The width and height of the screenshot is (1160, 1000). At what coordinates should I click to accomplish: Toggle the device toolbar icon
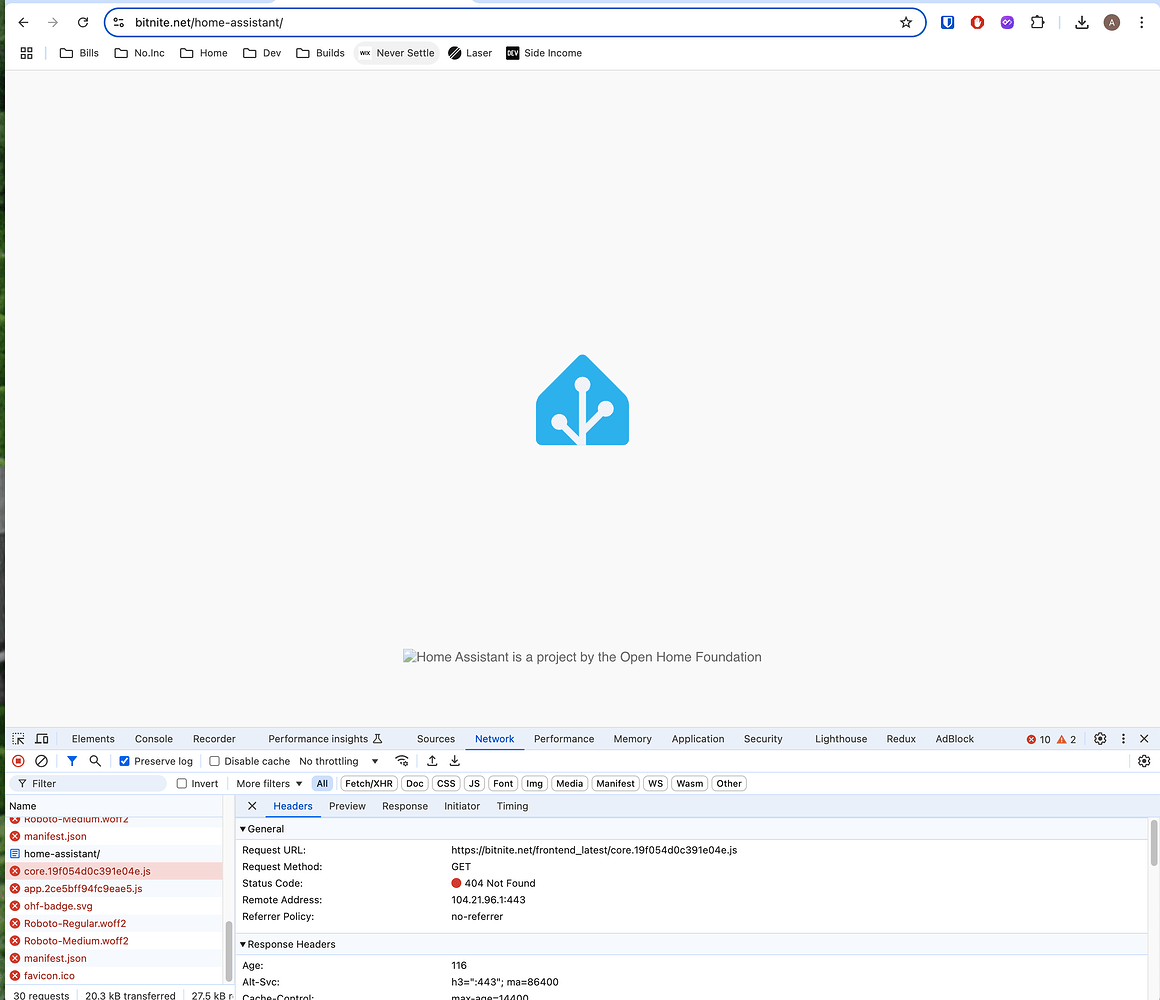click(x=41, y=738)
